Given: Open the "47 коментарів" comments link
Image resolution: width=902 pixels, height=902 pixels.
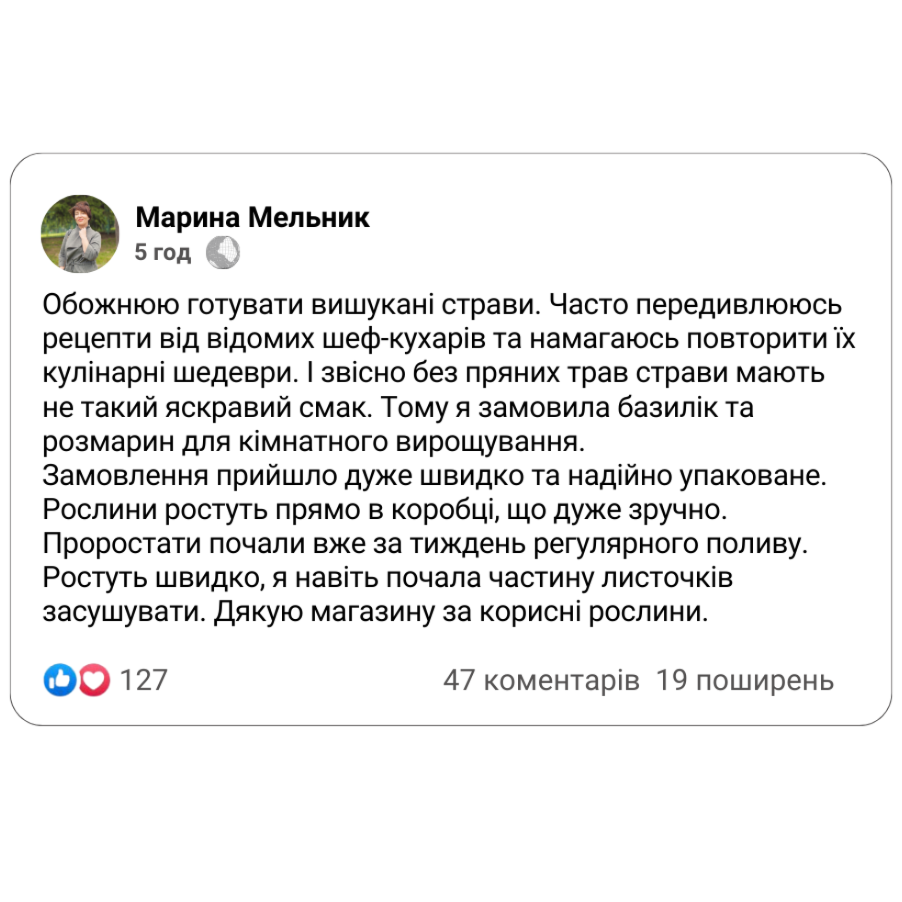Looking at the screenshot, I should coord(541,681).
